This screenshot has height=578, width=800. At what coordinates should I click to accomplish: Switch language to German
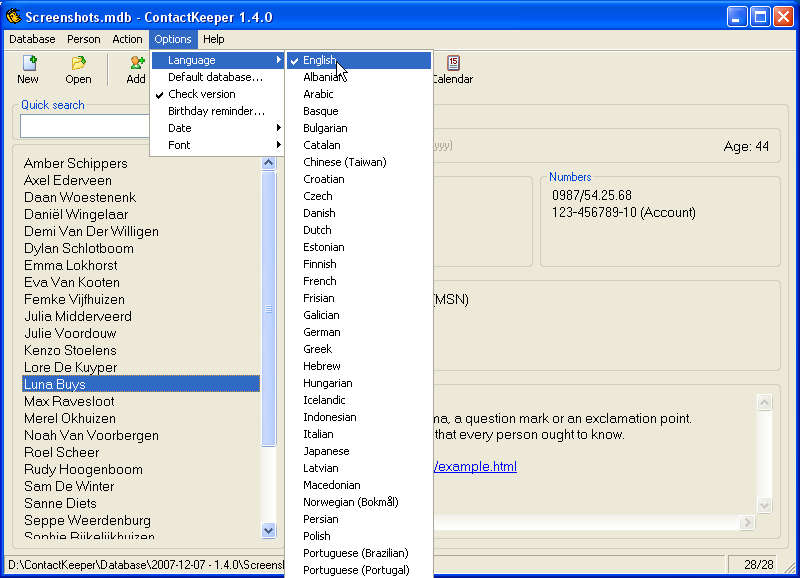[359, 332]
